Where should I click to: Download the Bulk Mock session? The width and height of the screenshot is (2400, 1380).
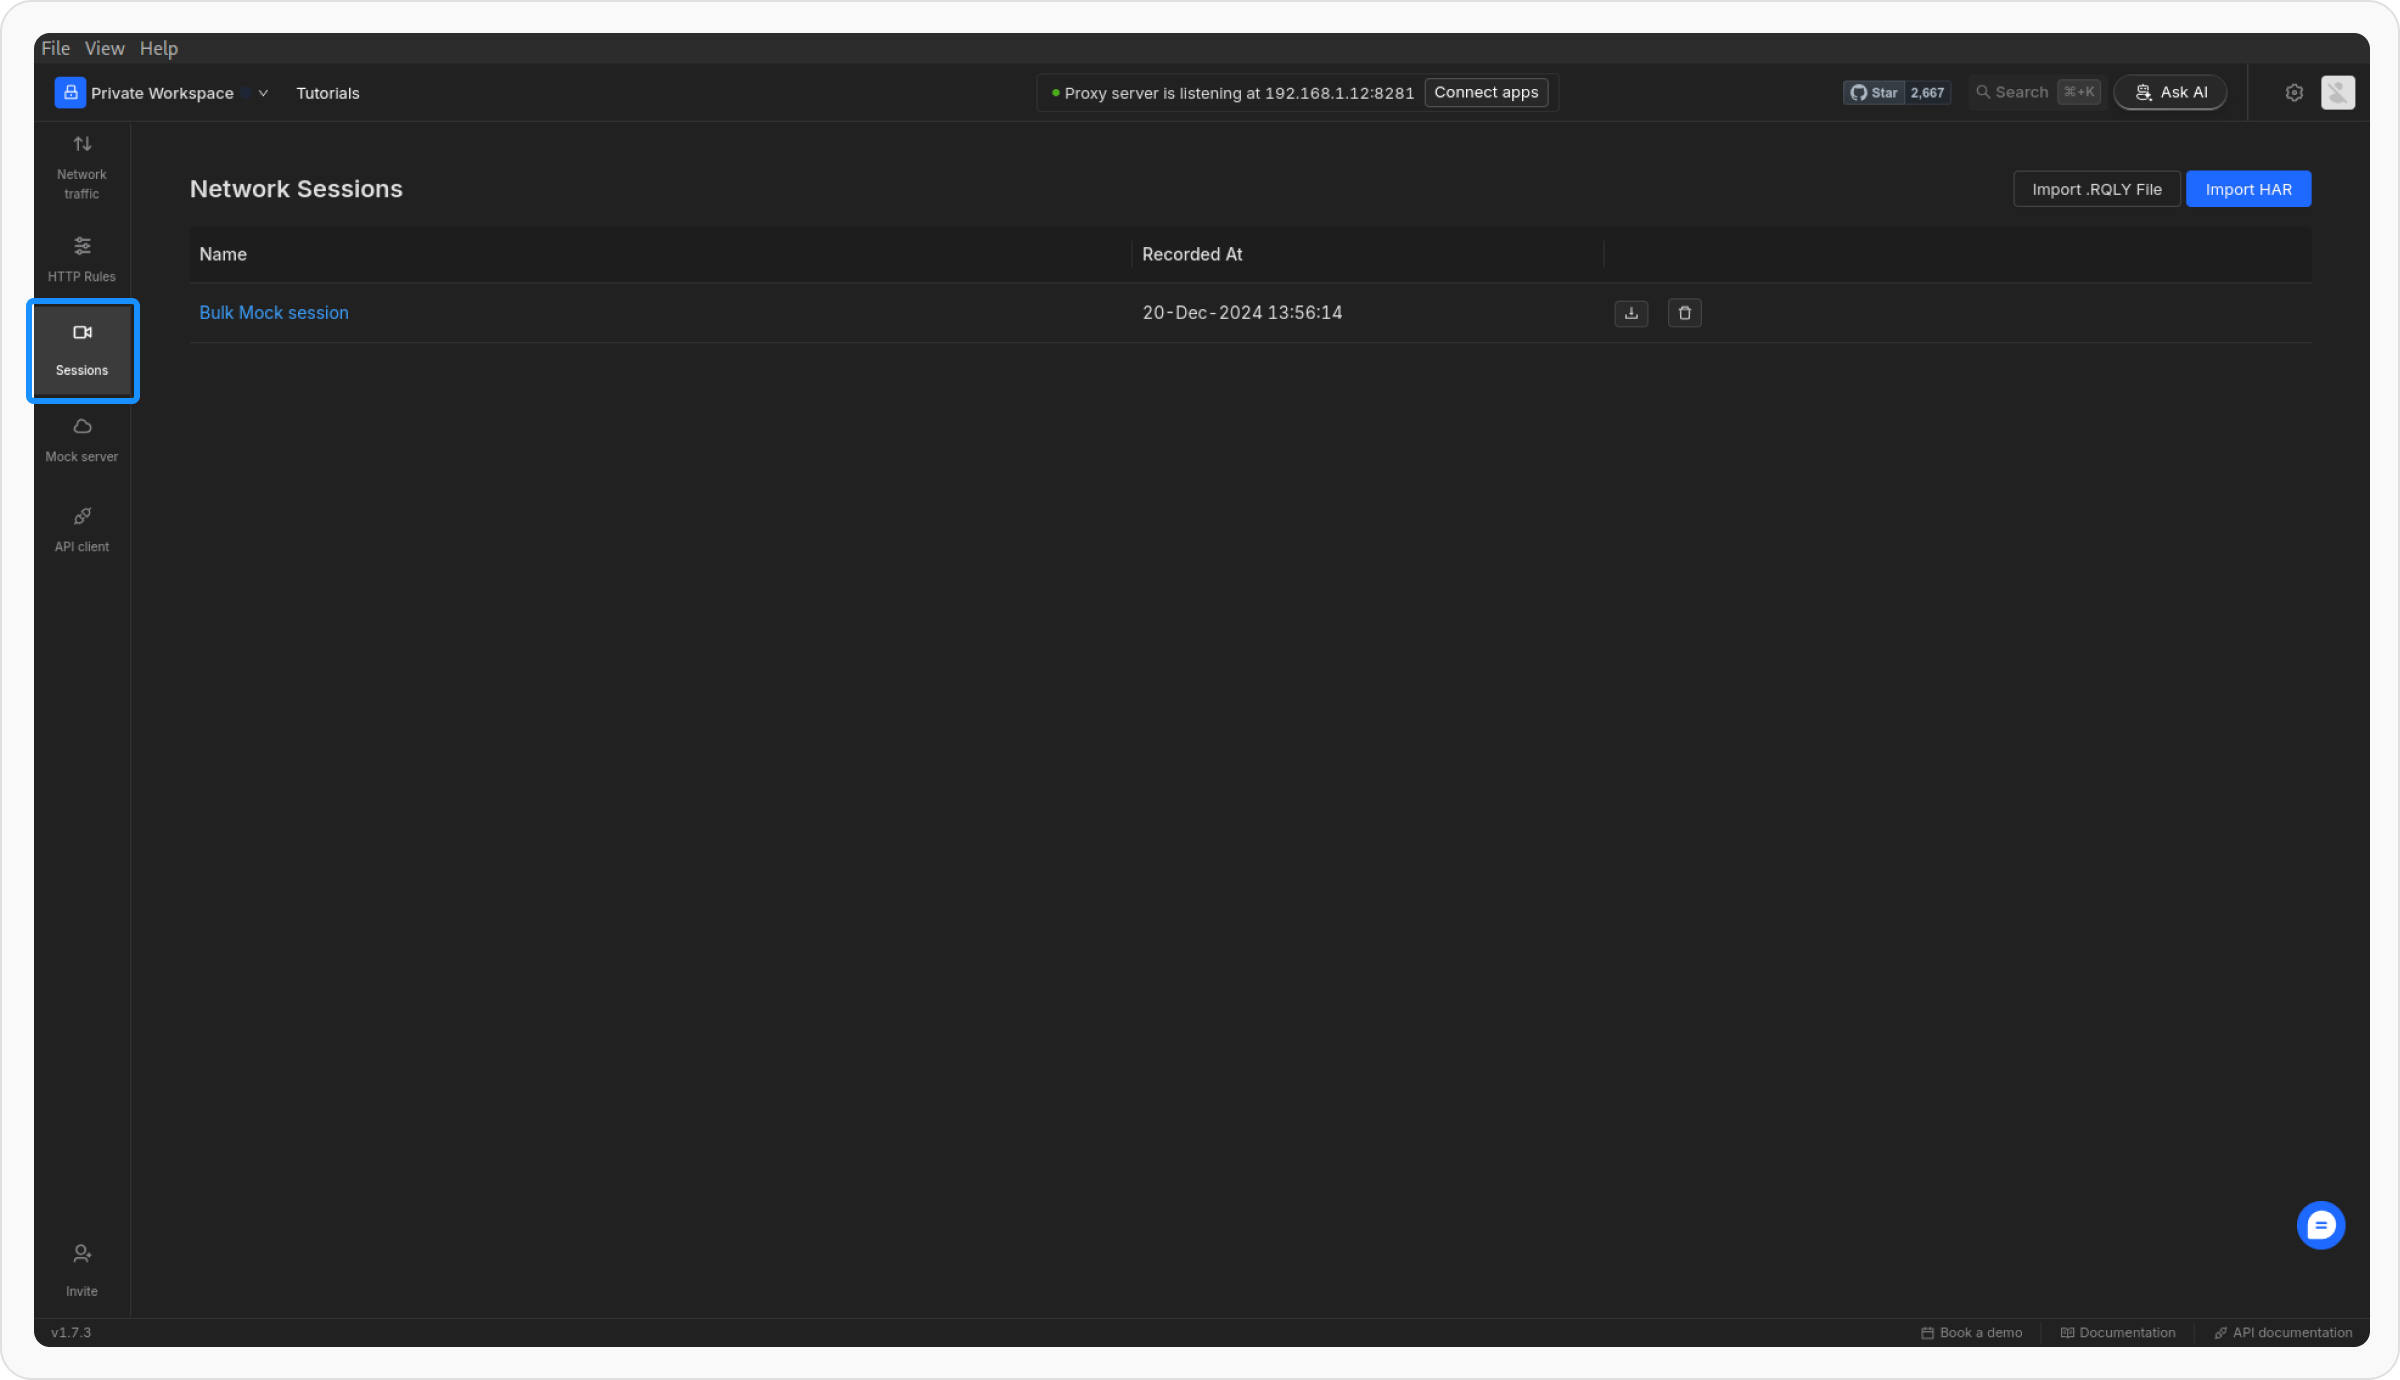tap(1631, 313)
